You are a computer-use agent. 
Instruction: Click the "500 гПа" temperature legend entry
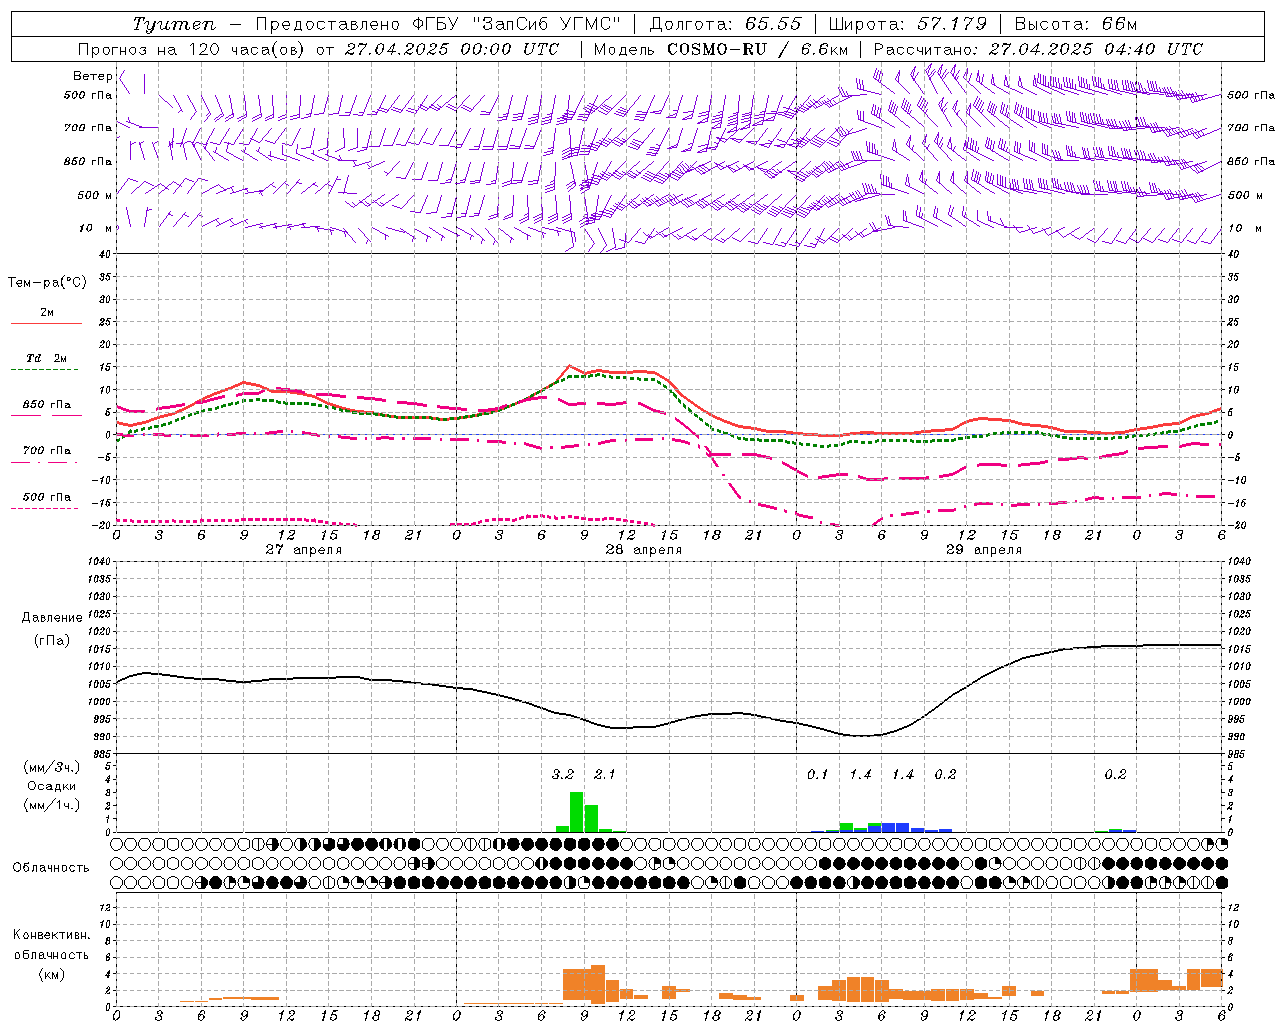click(47, 497)
